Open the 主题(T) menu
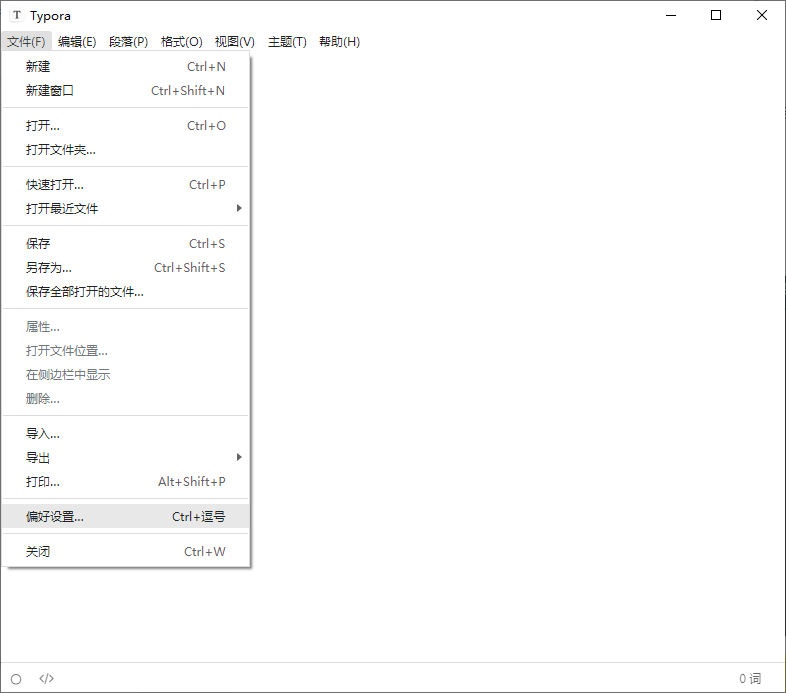This screenshot has width=786, height=693. (287, 42)
